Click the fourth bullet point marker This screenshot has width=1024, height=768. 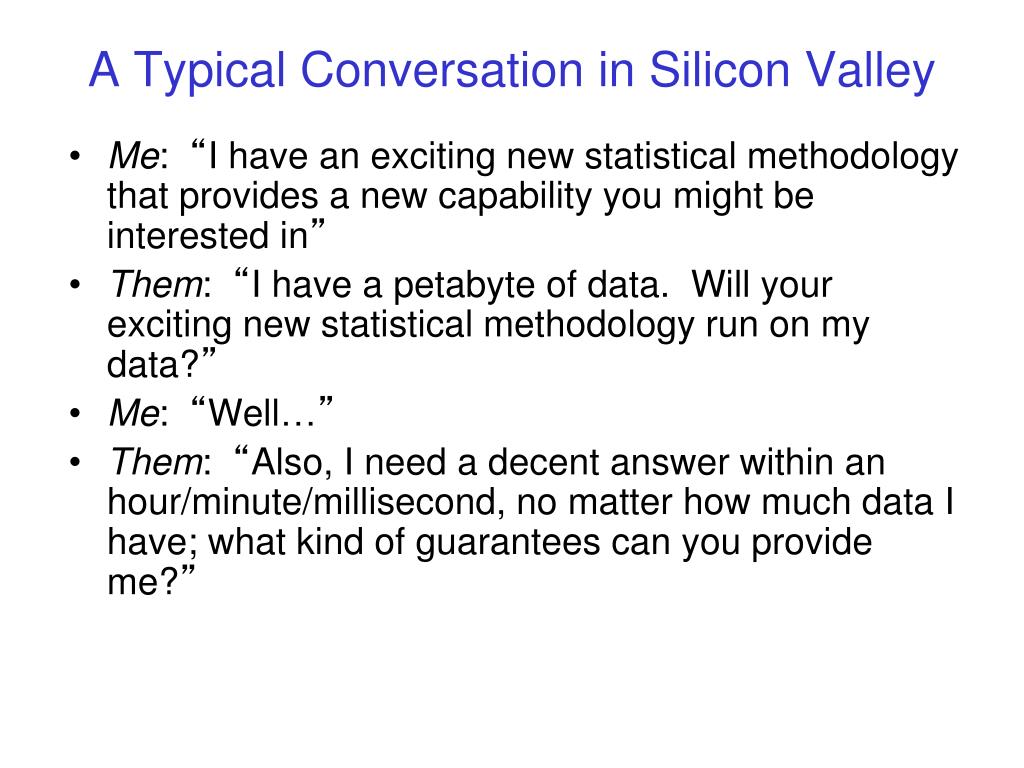(75, 462)
